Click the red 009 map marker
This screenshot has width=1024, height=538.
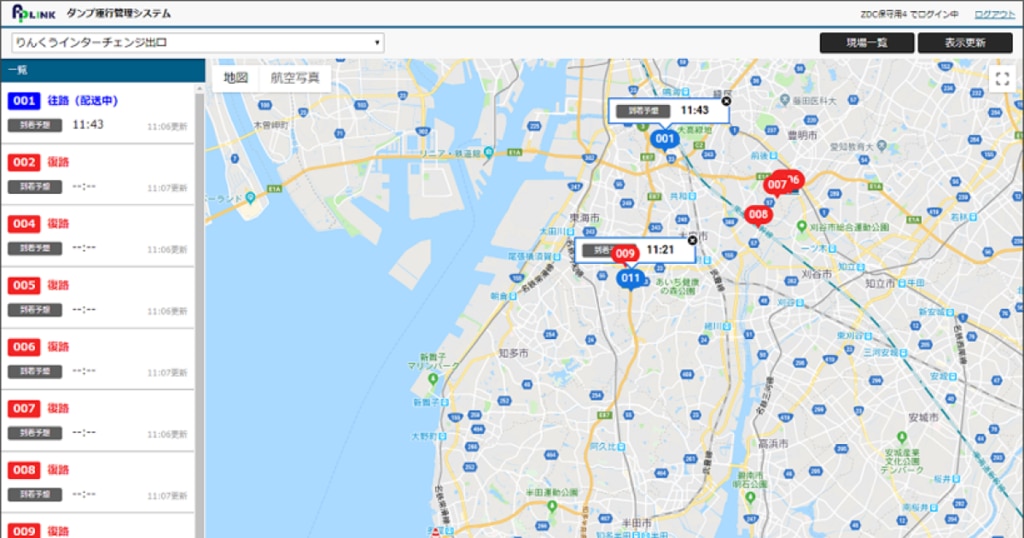pyautogui.click(x=624, y=253)
